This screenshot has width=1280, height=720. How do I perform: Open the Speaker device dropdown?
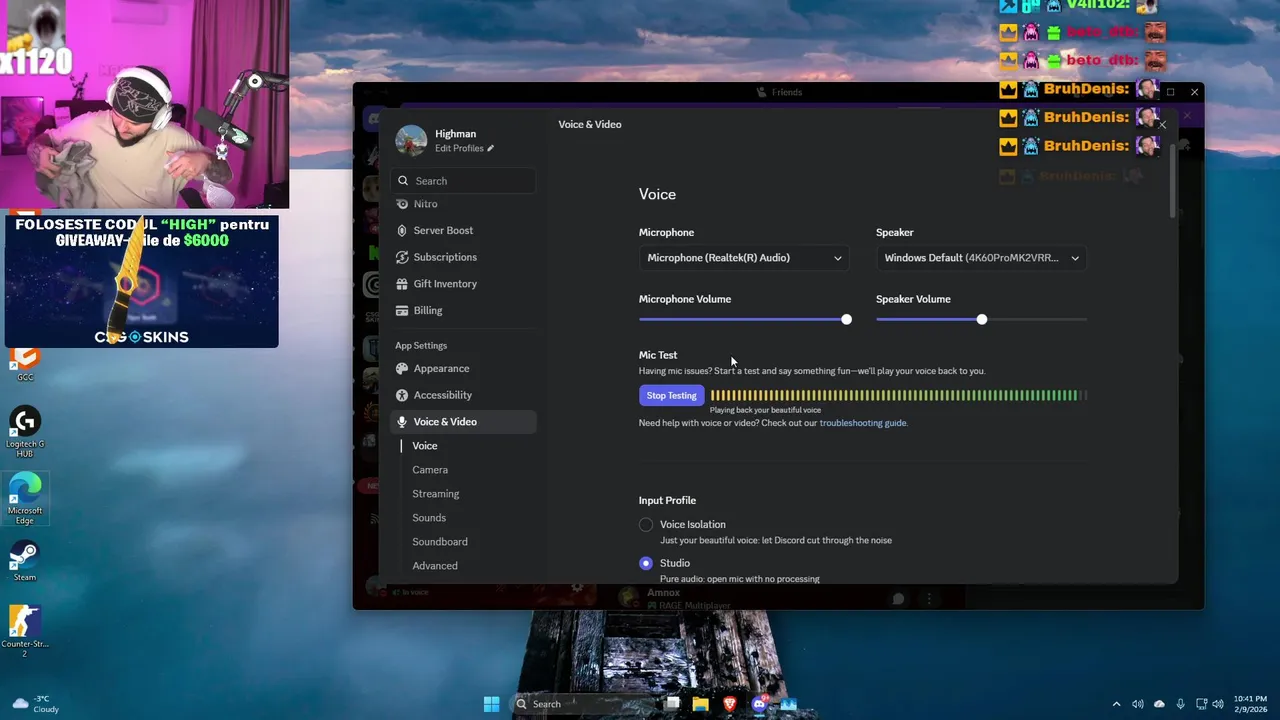point(981,258)
